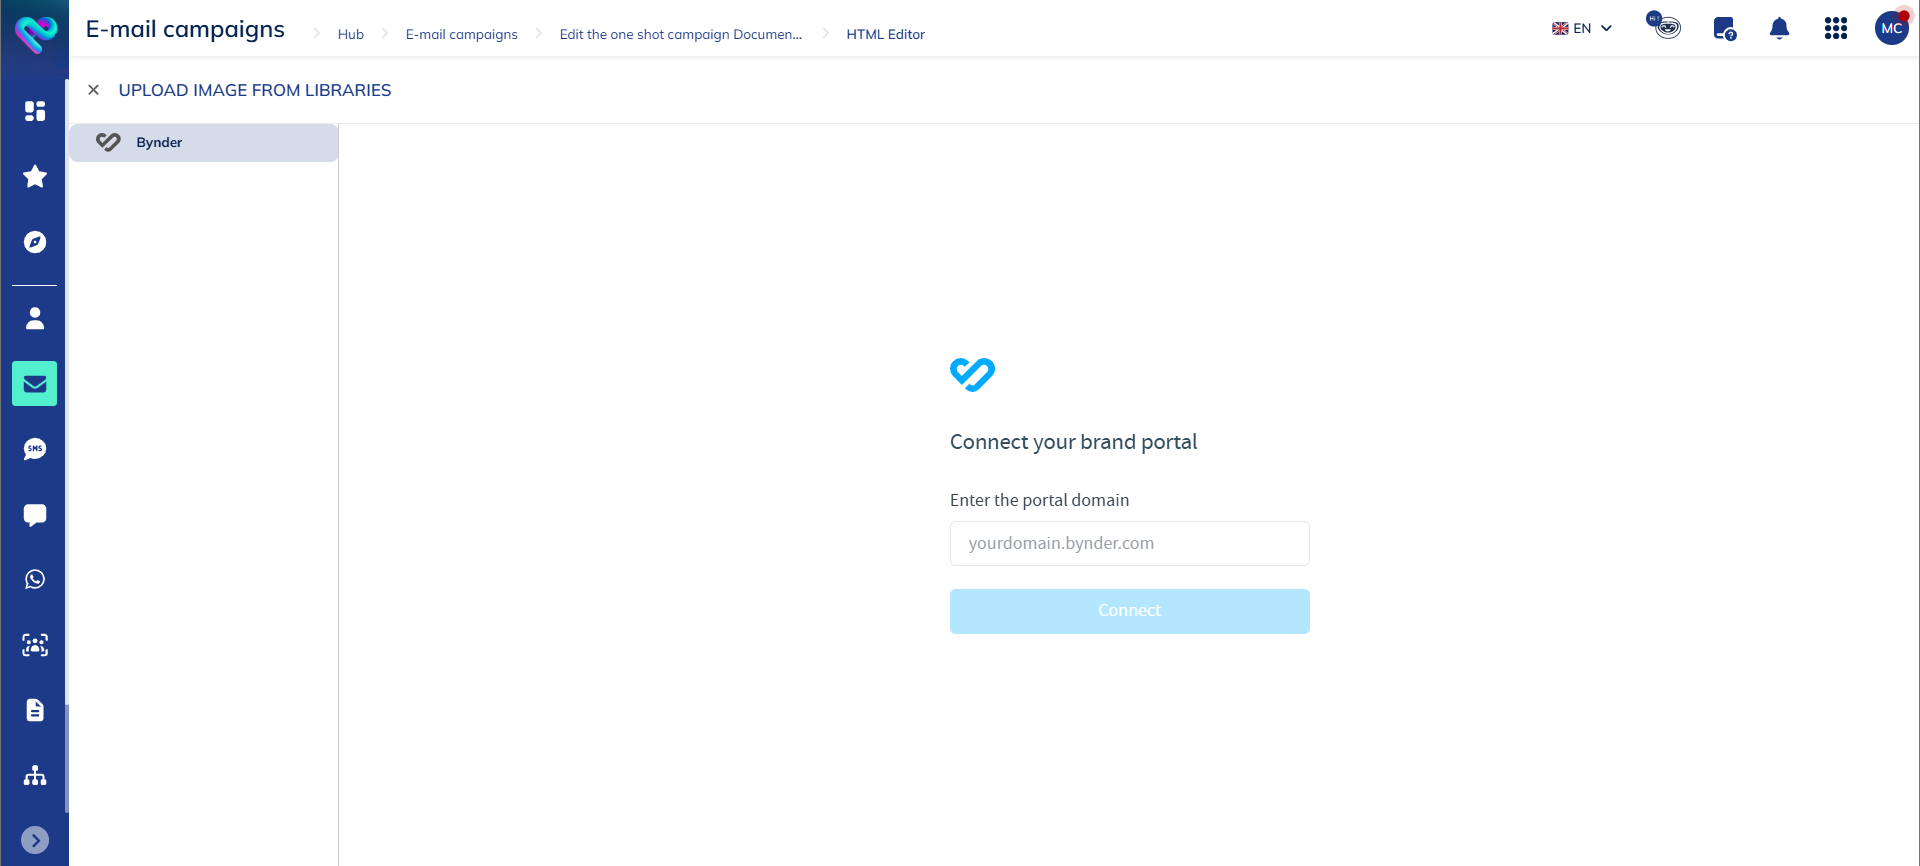Open the Contacts section in the sidebar

point(35,318)
